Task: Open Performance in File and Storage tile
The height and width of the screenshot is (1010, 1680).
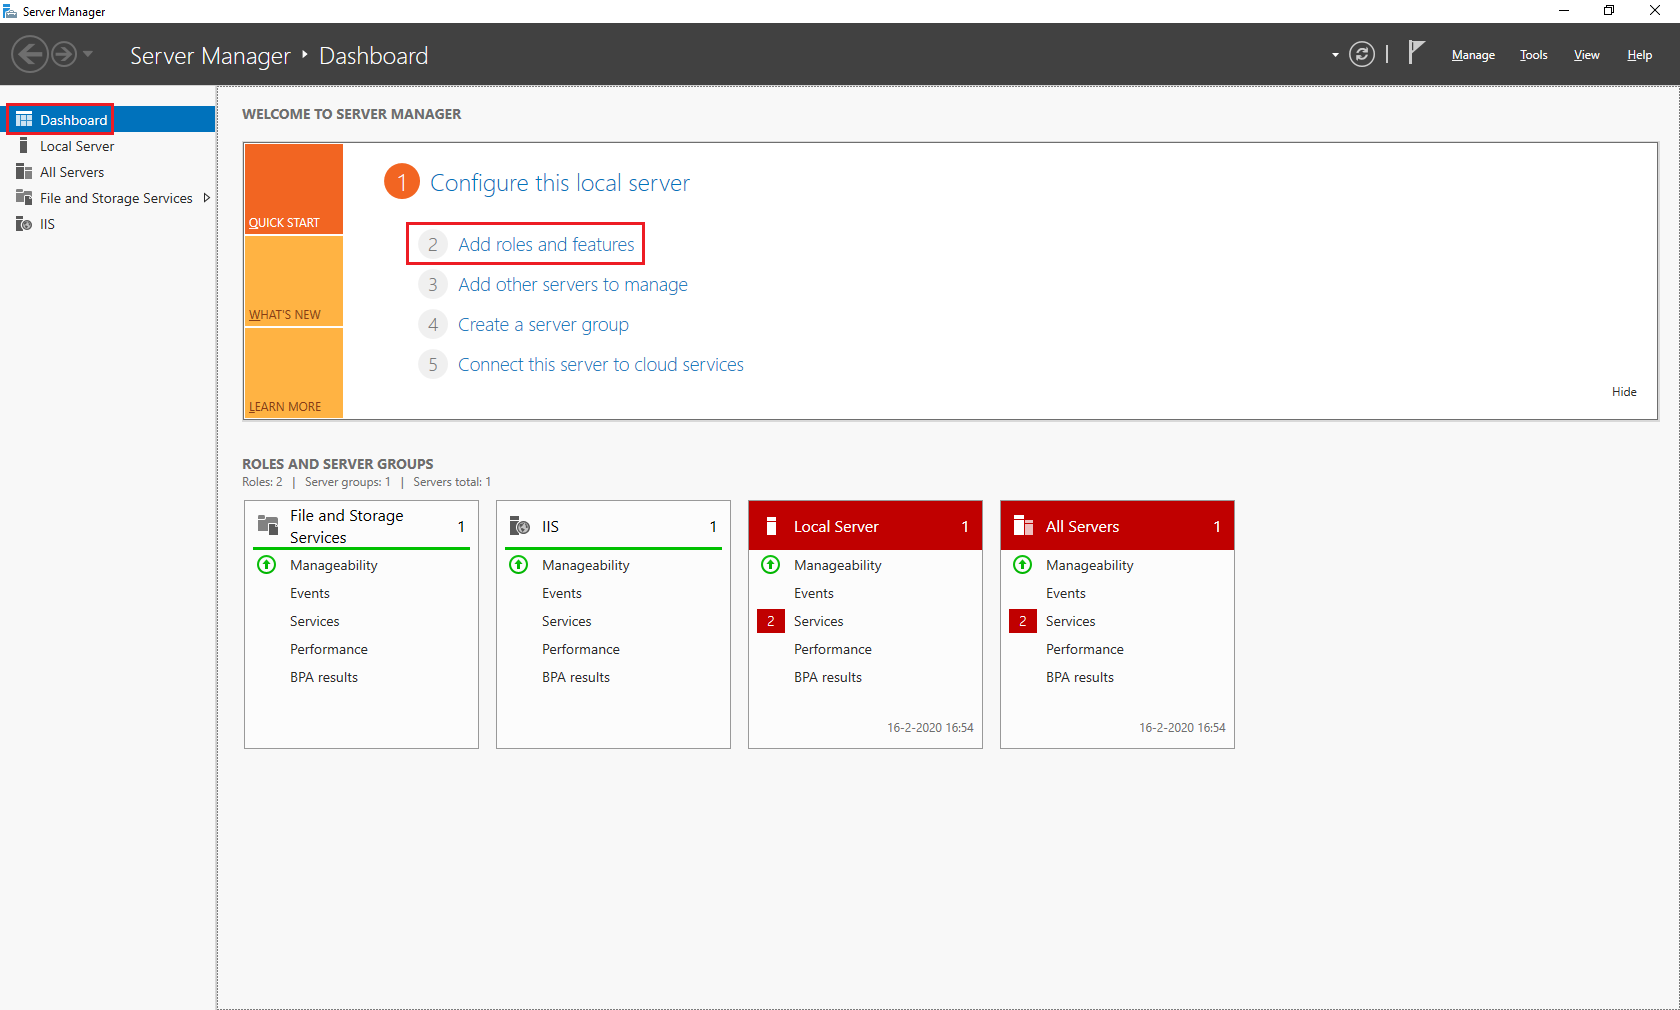Action: coord(329,649)
